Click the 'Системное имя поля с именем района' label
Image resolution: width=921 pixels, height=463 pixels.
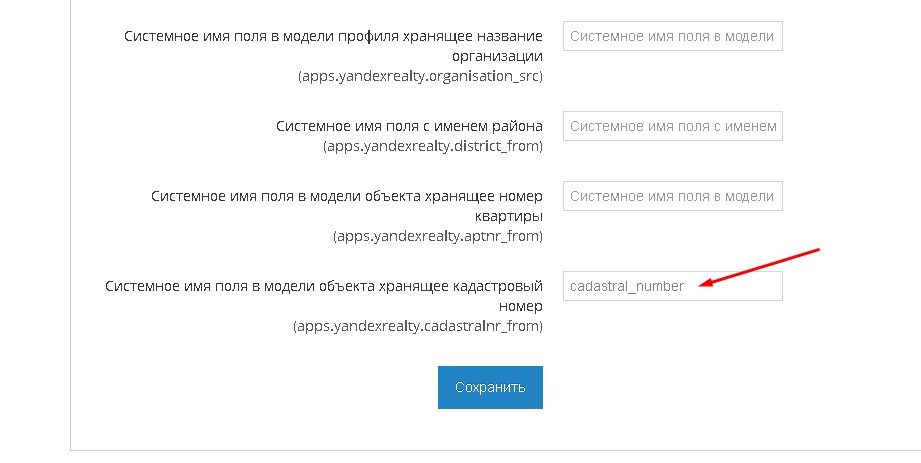tap(409, 126)
